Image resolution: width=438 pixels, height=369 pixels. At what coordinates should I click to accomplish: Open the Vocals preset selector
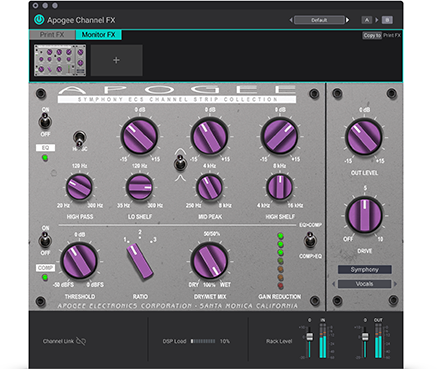tap(364, 284)
